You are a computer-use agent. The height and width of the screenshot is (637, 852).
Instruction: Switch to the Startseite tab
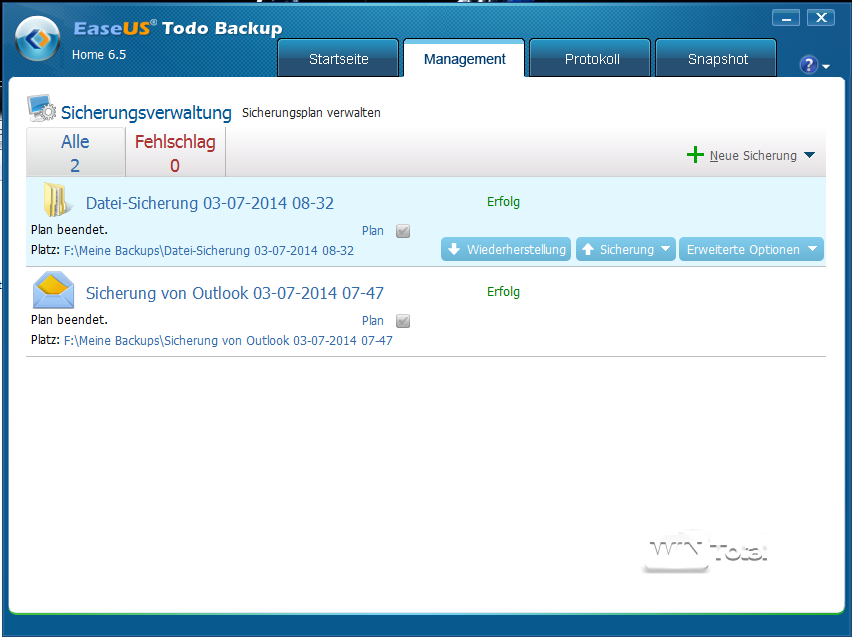click(338, 58)
